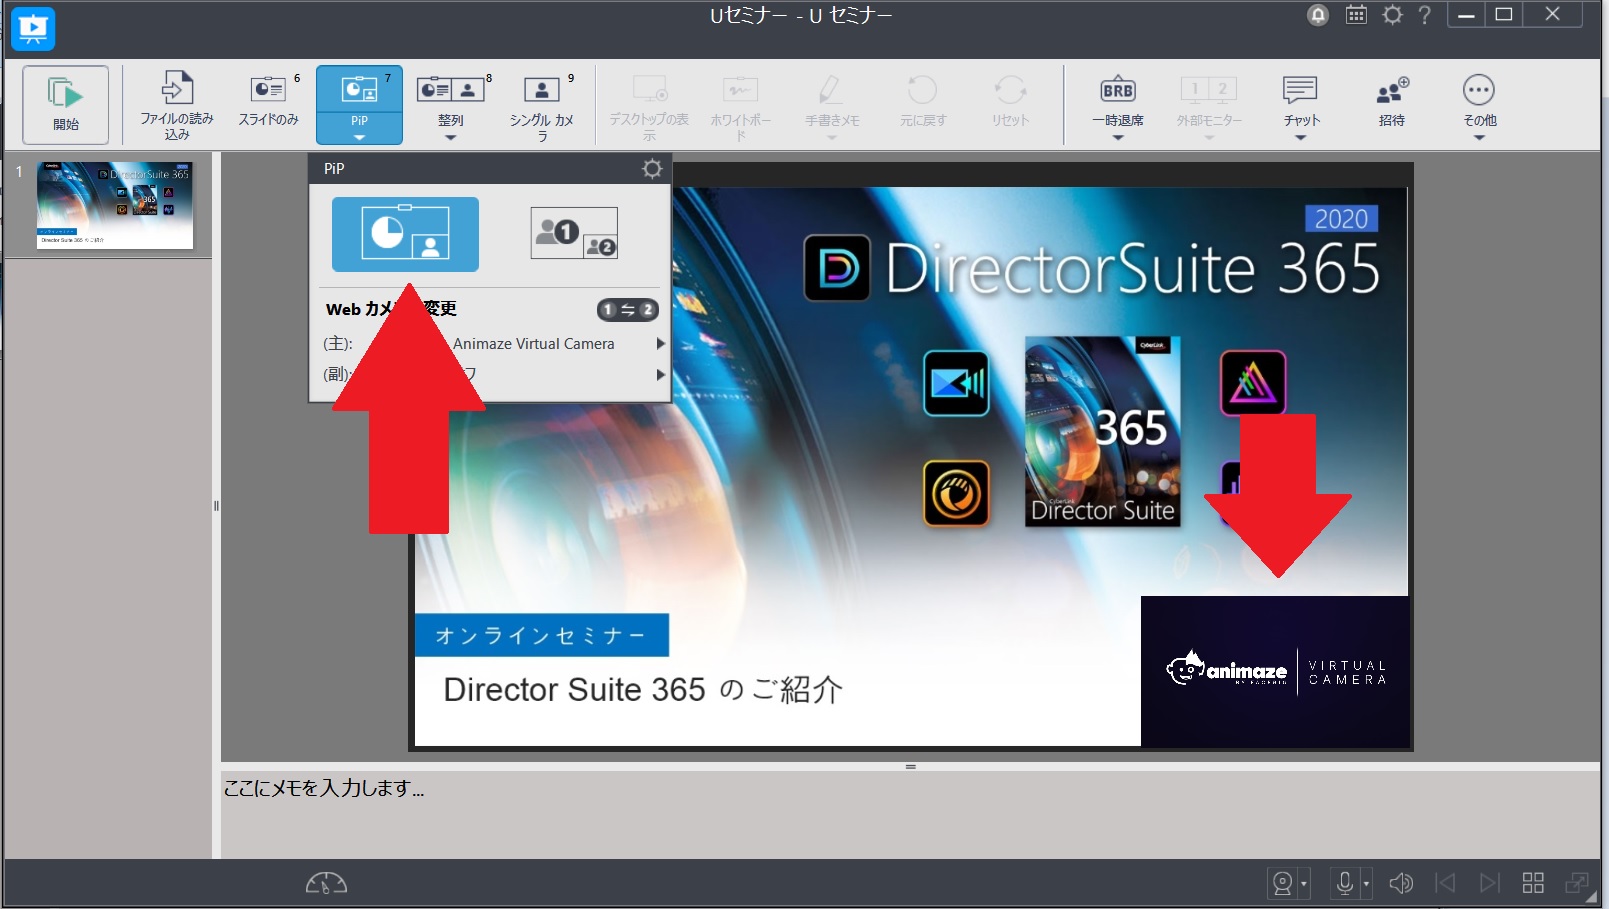This screenshot has width=1609, height=909.
Task: Open PiP panel settings gear
Action: coord(652,169)
